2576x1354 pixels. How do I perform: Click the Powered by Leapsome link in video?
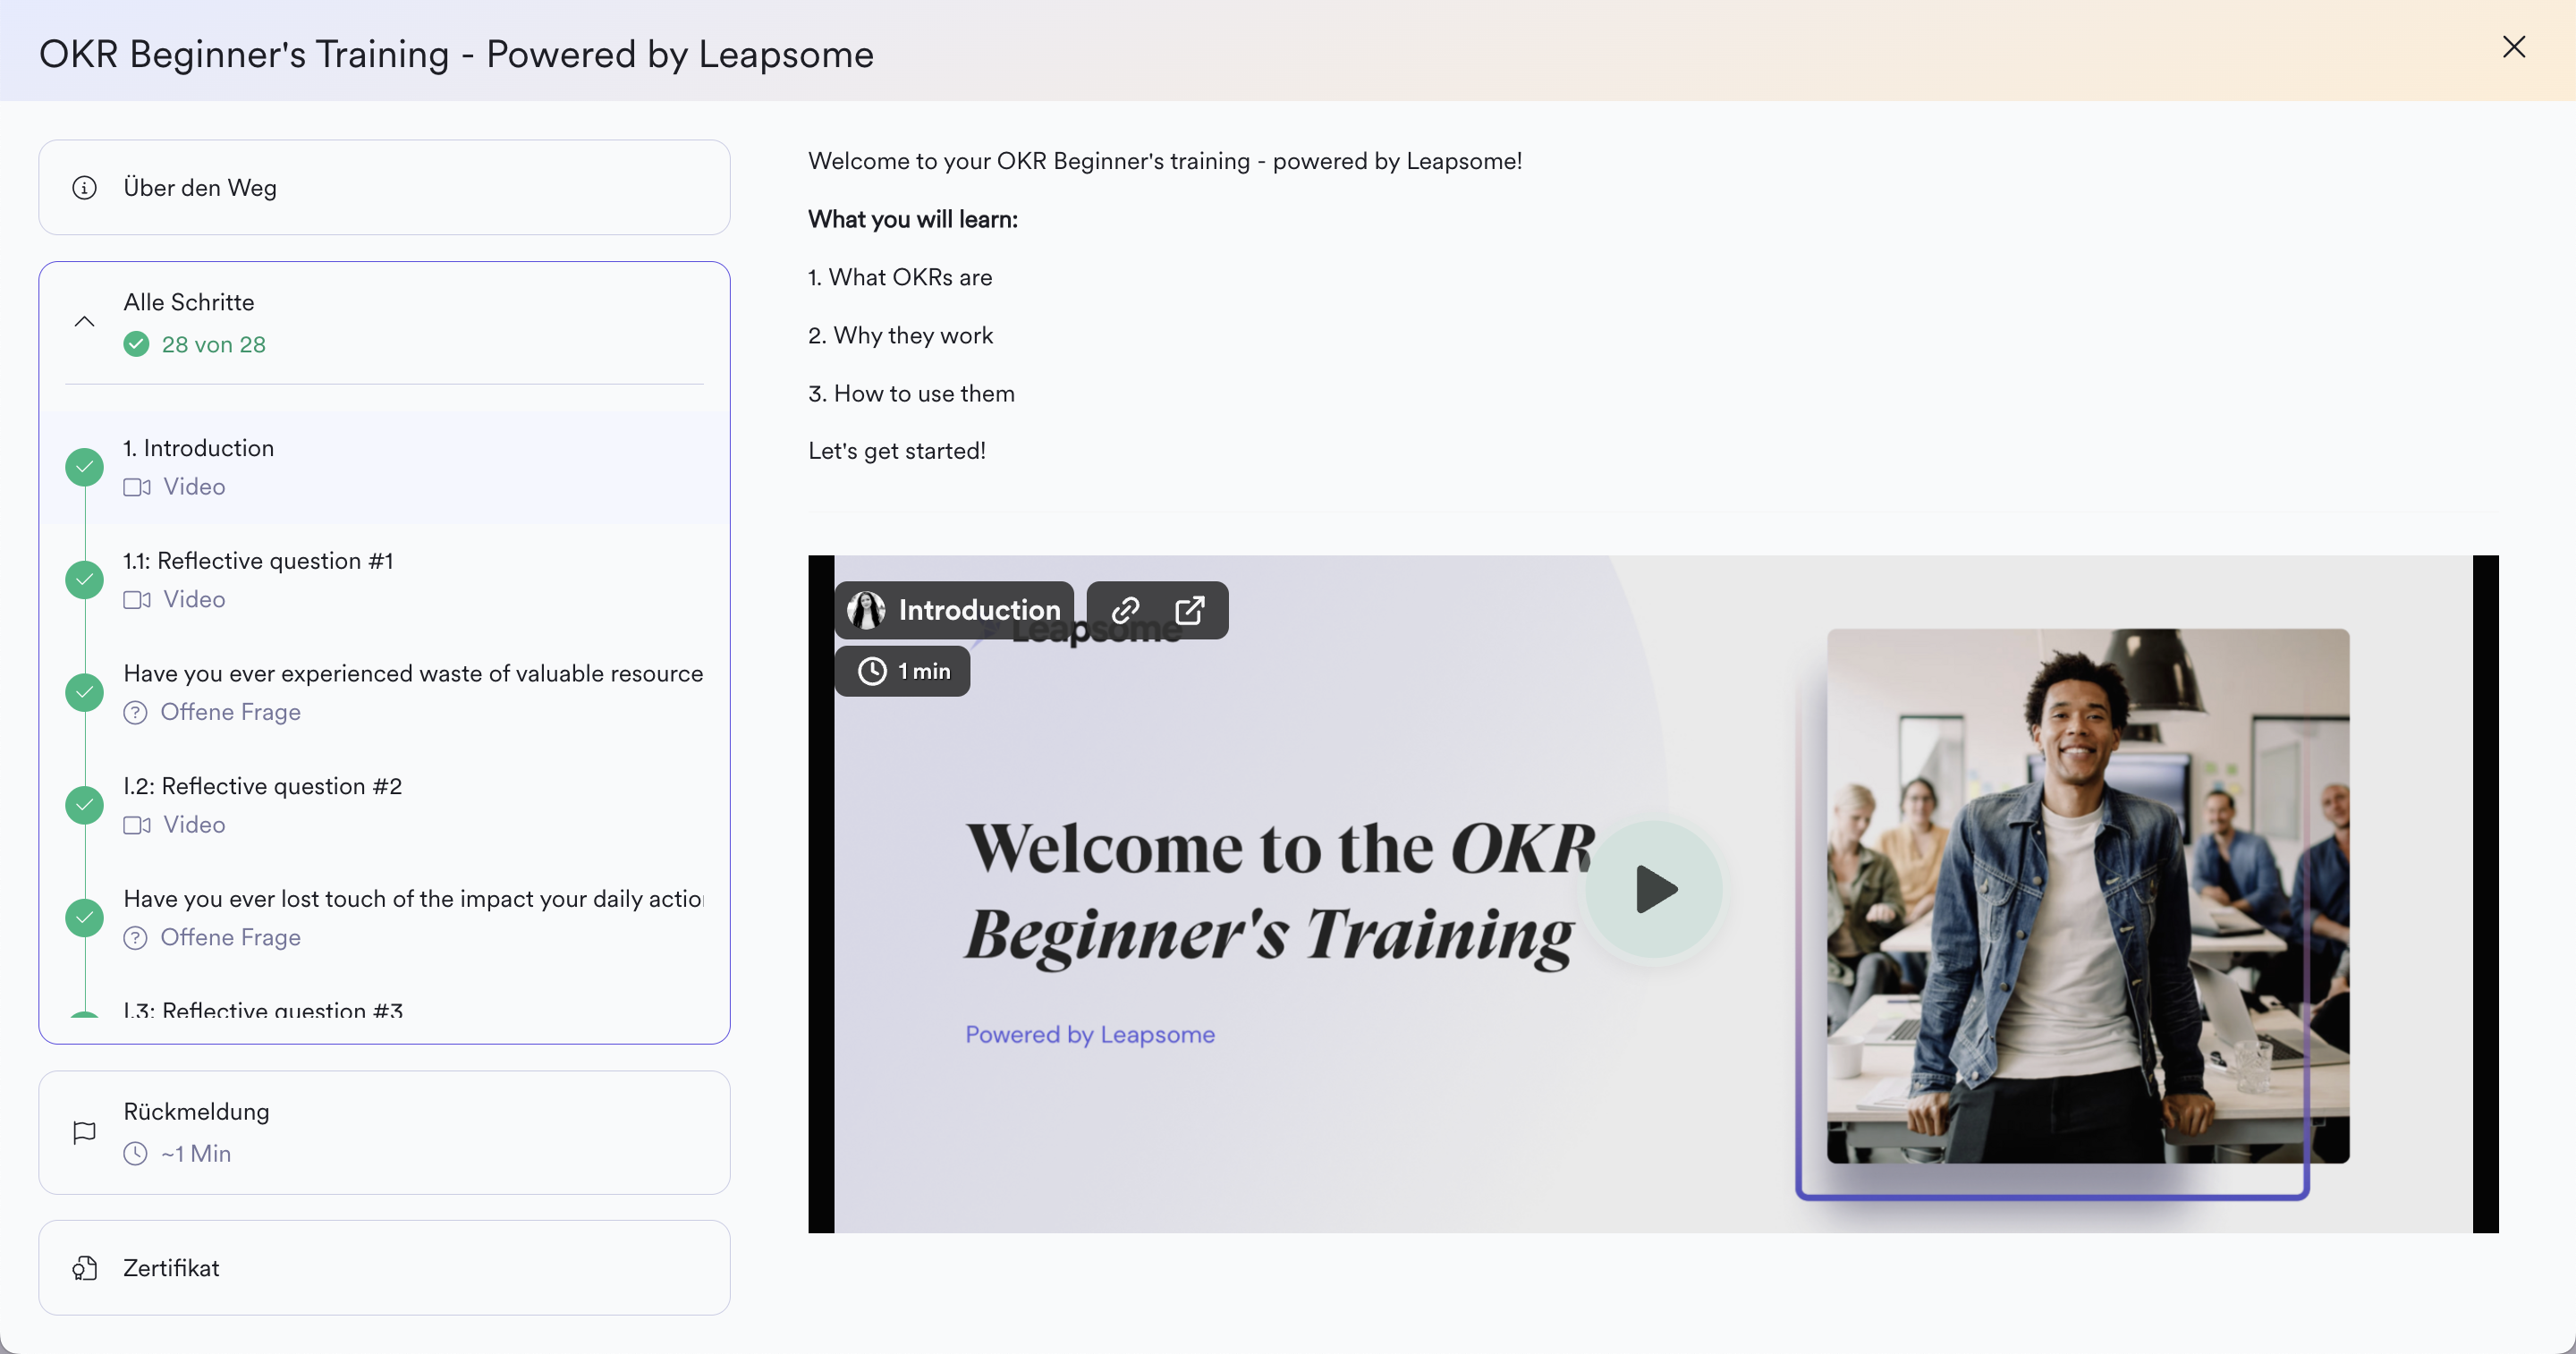click(1089, 1034)
